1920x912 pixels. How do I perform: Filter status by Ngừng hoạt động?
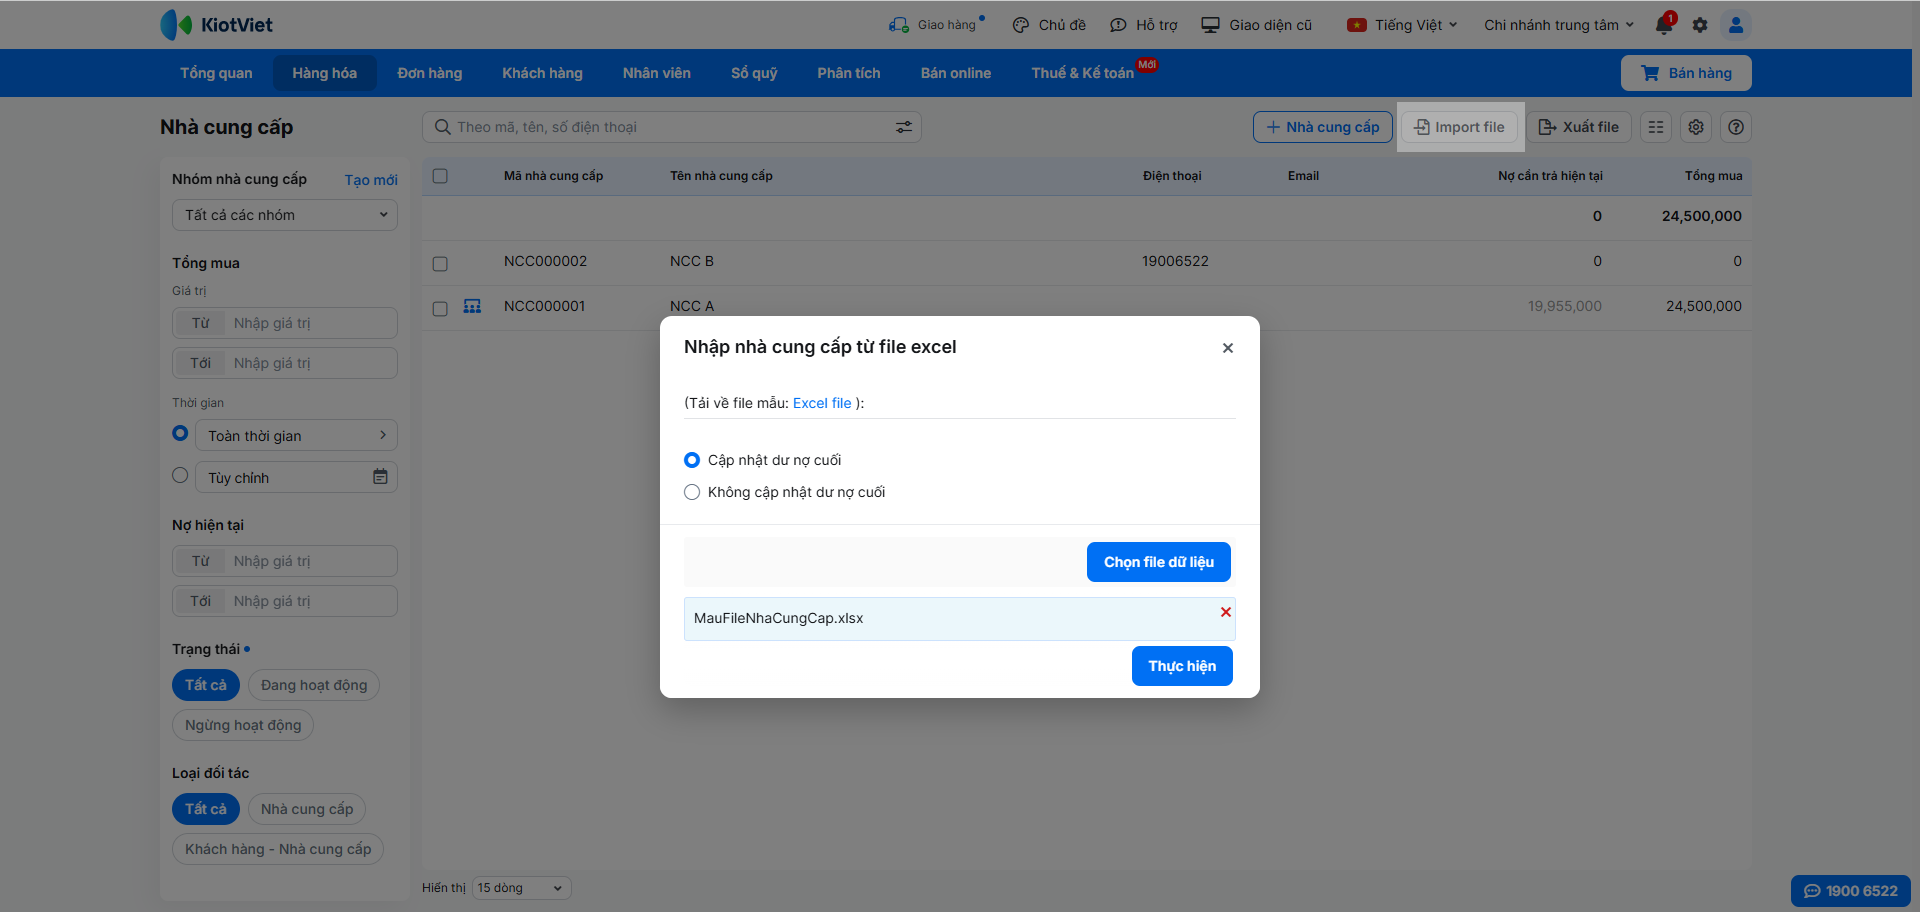[x=243, y=725]
